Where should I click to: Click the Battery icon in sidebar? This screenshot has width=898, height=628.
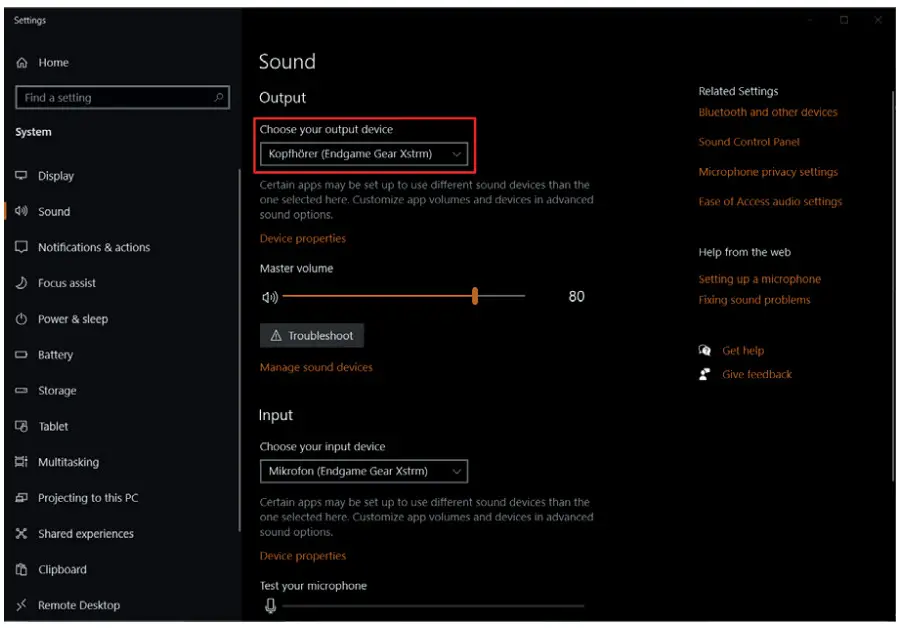22,355
